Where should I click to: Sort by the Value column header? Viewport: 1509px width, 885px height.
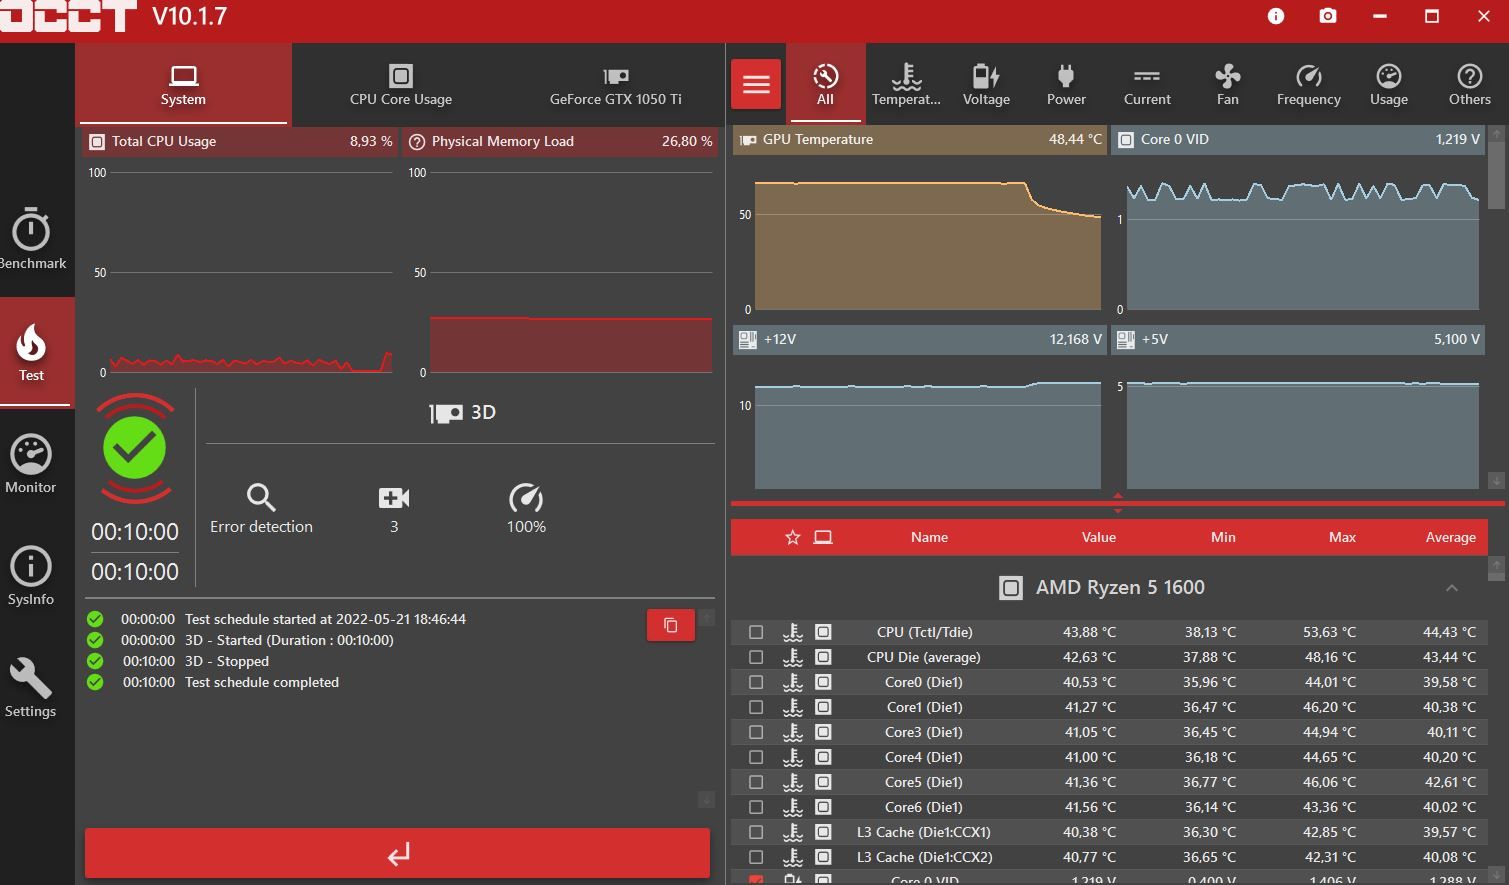[x=1098, y=537]
